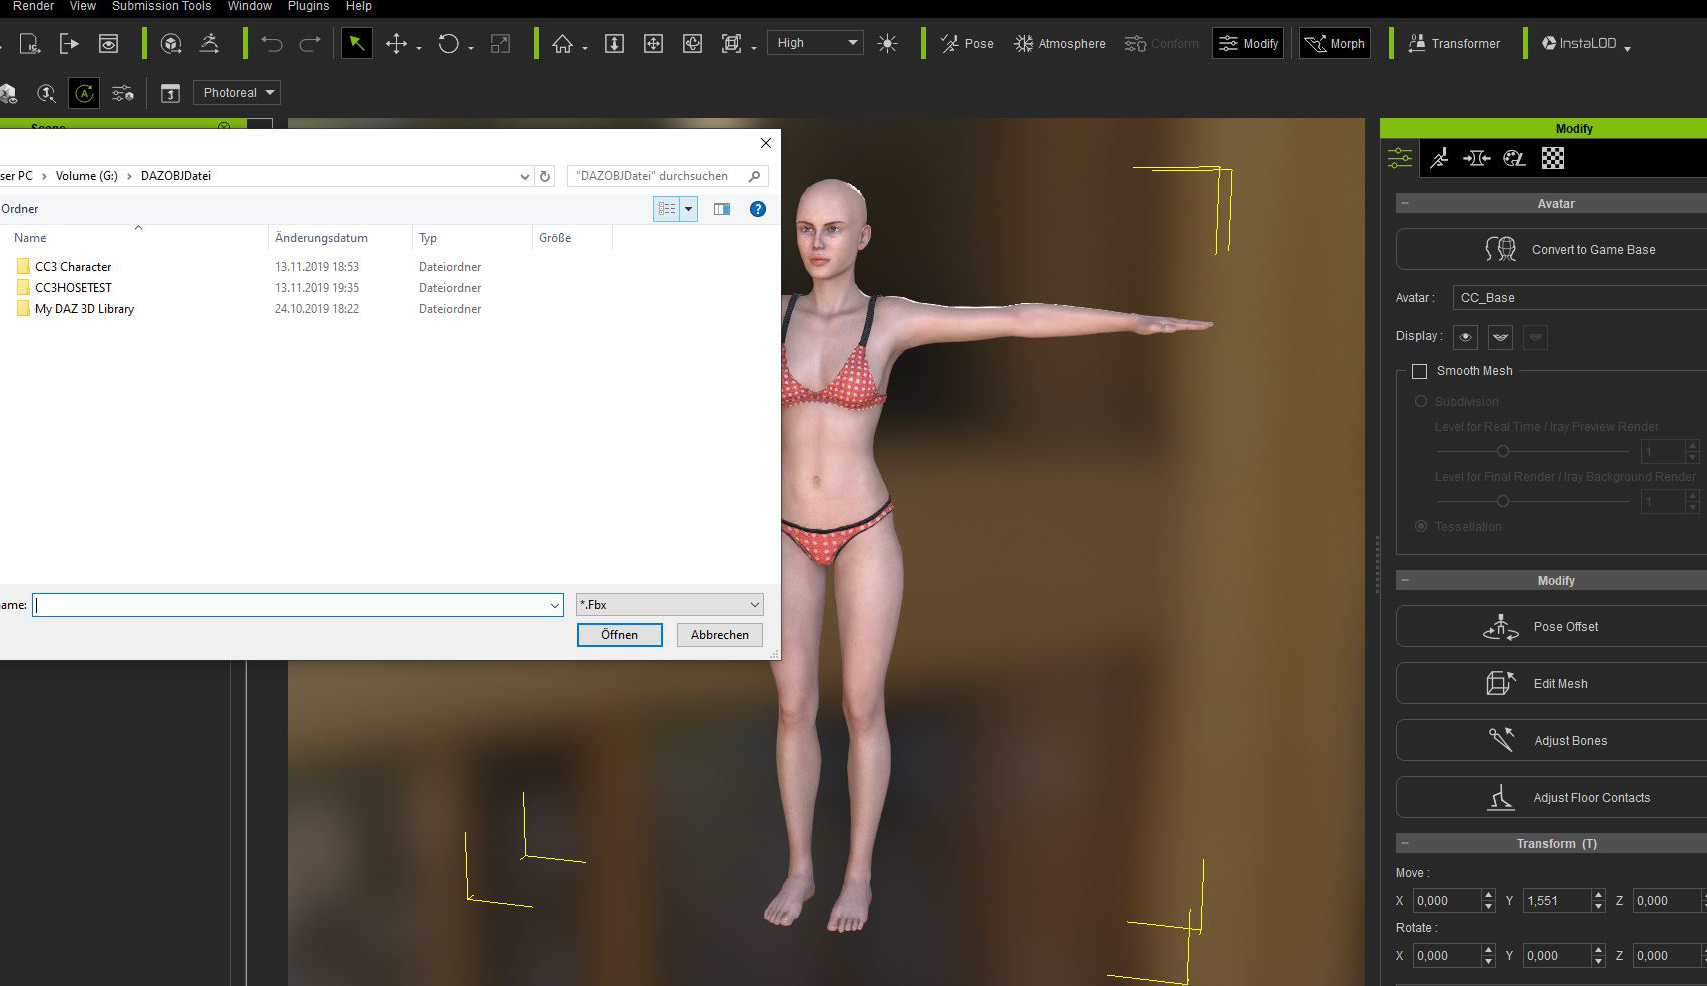
Task: Click the Öffnen button
Action: [x=620, y=635]
